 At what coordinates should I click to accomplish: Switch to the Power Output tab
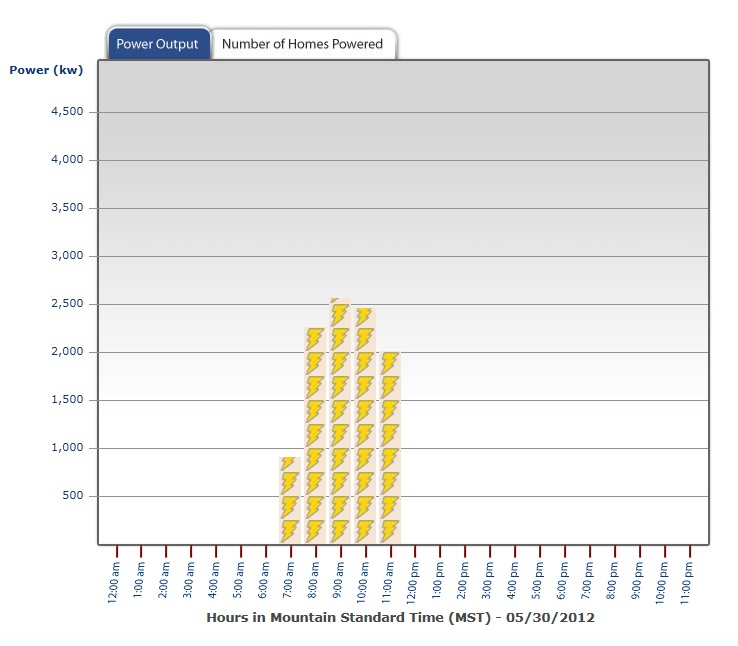pyautogui.click(x=159, y=44)
